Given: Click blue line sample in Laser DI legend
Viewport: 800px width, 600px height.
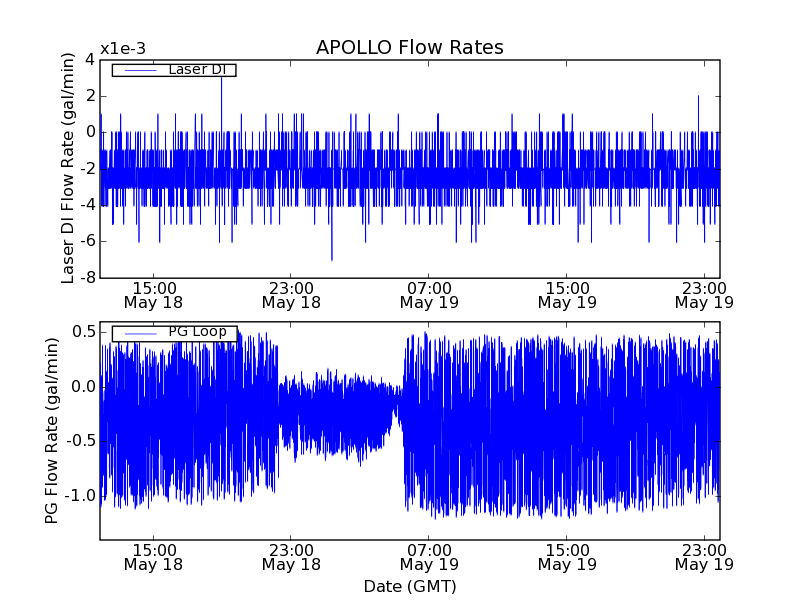Looking at the screenshot, I should click(139, 70).
